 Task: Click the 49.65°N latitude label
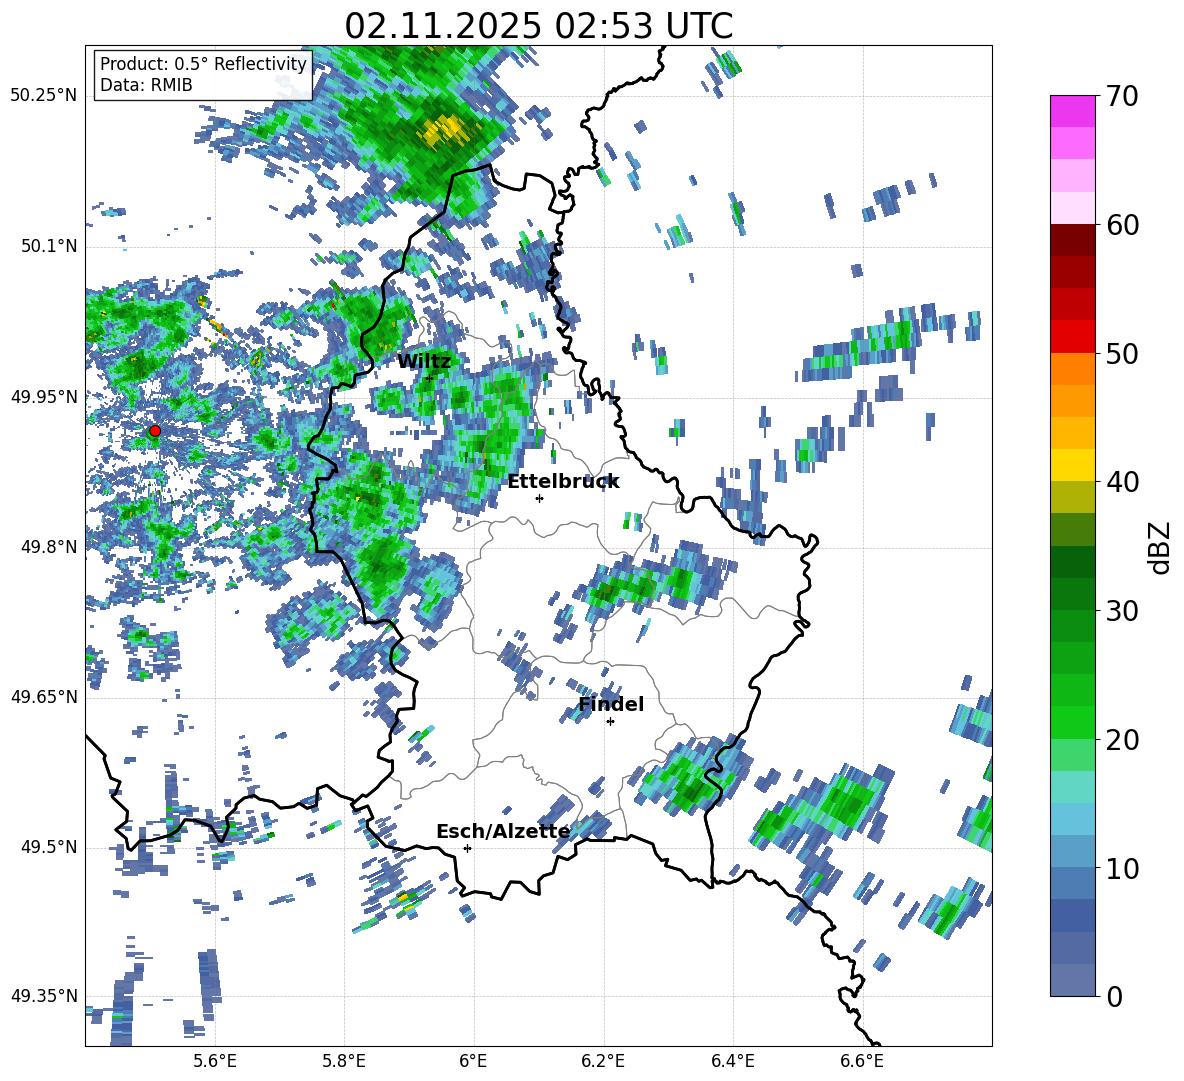click(44, 696)
